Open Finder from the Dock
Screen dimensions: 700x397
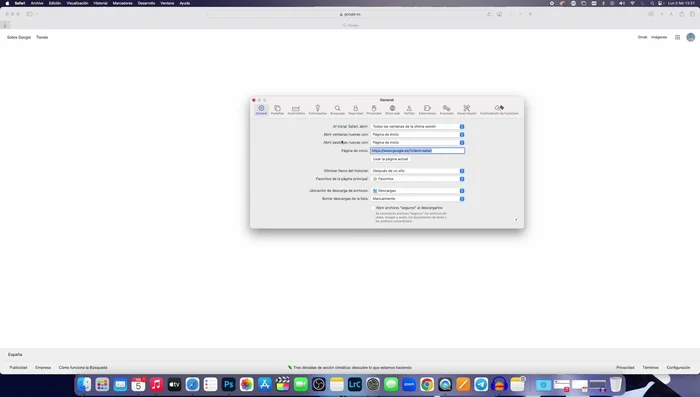[84, 384]
